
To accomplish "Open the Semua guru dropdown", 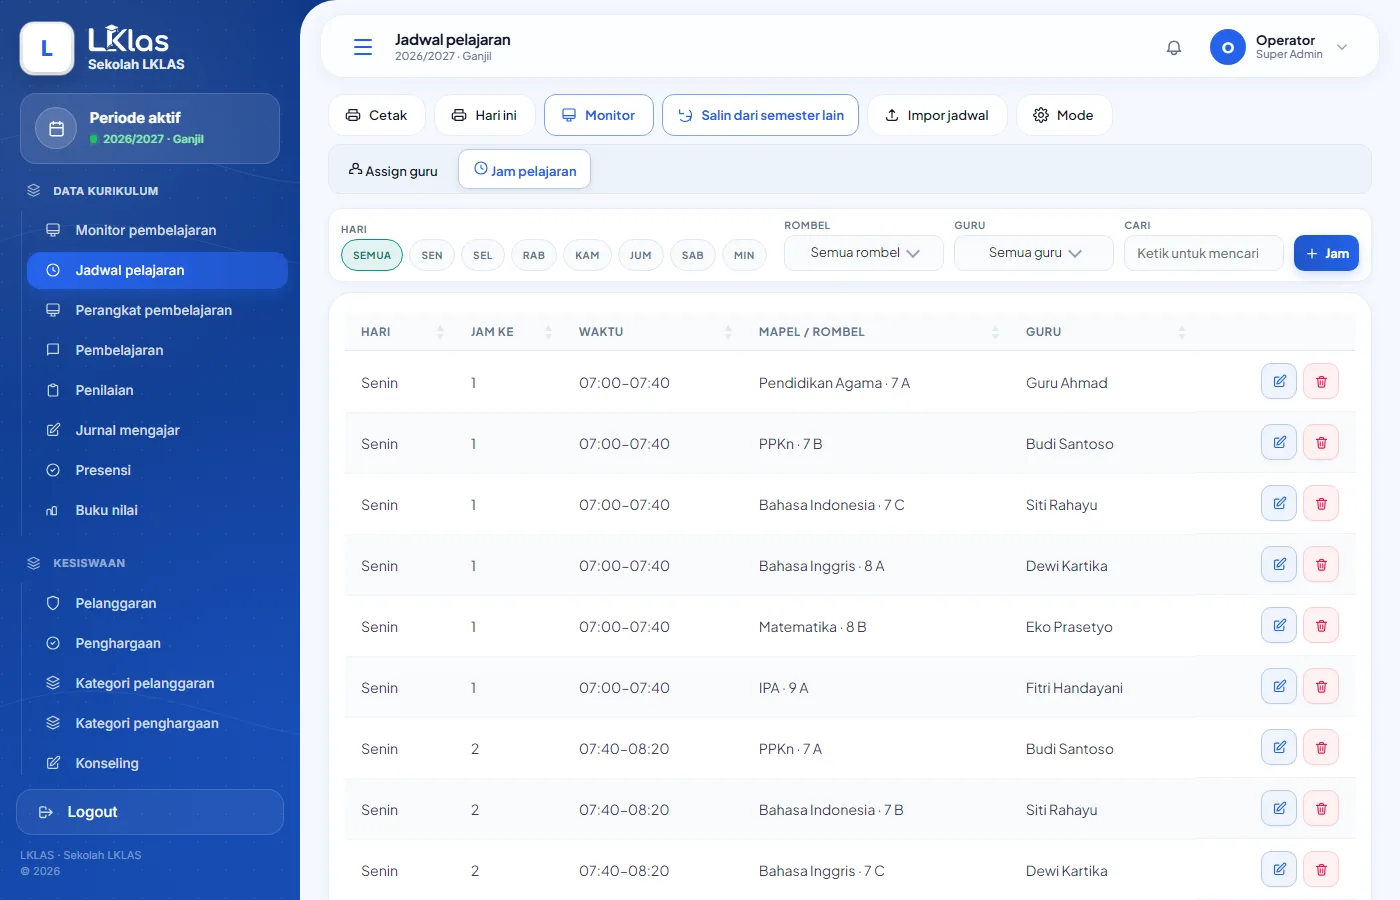I will tap(1034, 253).
